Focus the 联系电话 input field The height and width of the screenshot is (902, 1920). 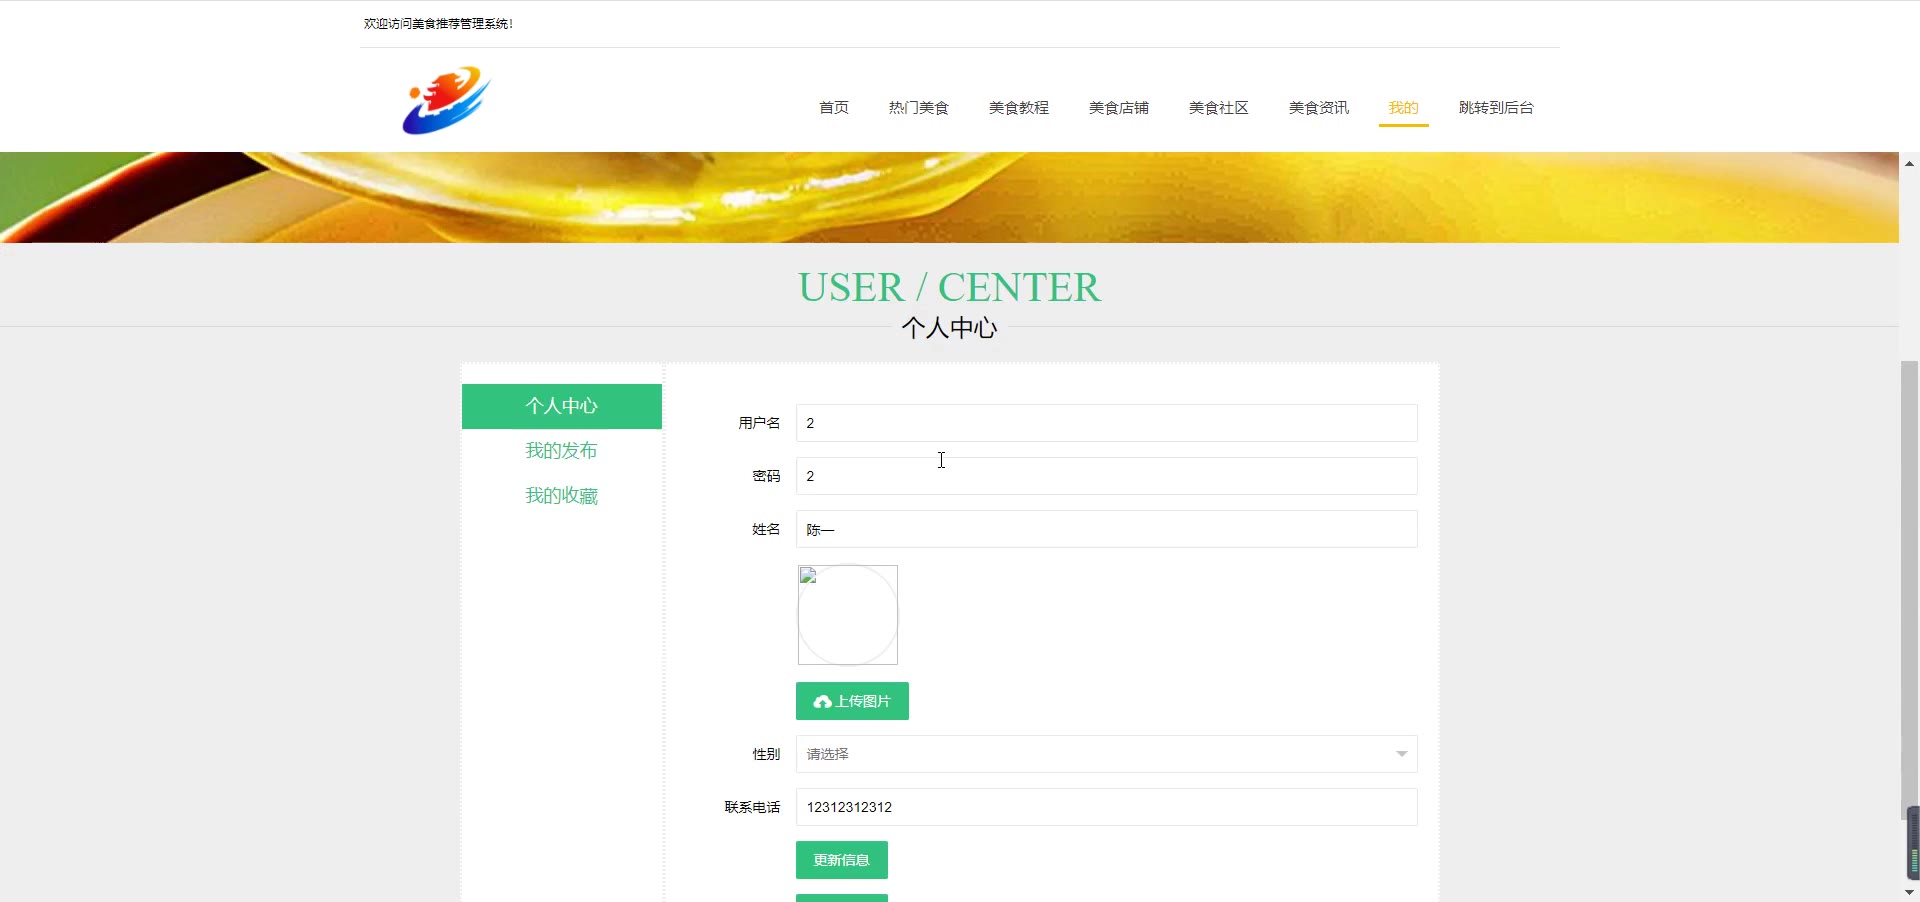(1106, 807)
